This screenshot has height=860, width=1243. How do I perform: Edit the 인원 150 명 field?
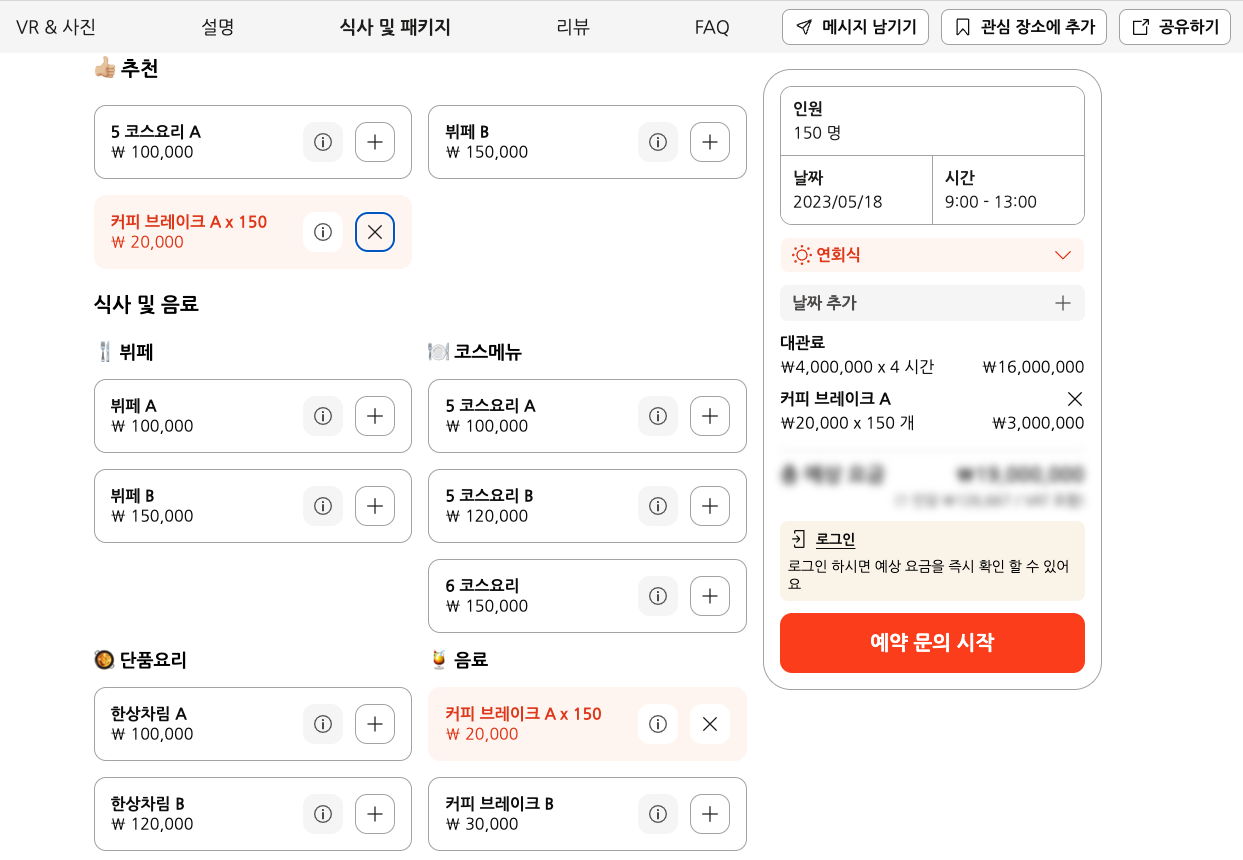coord(932,121)
